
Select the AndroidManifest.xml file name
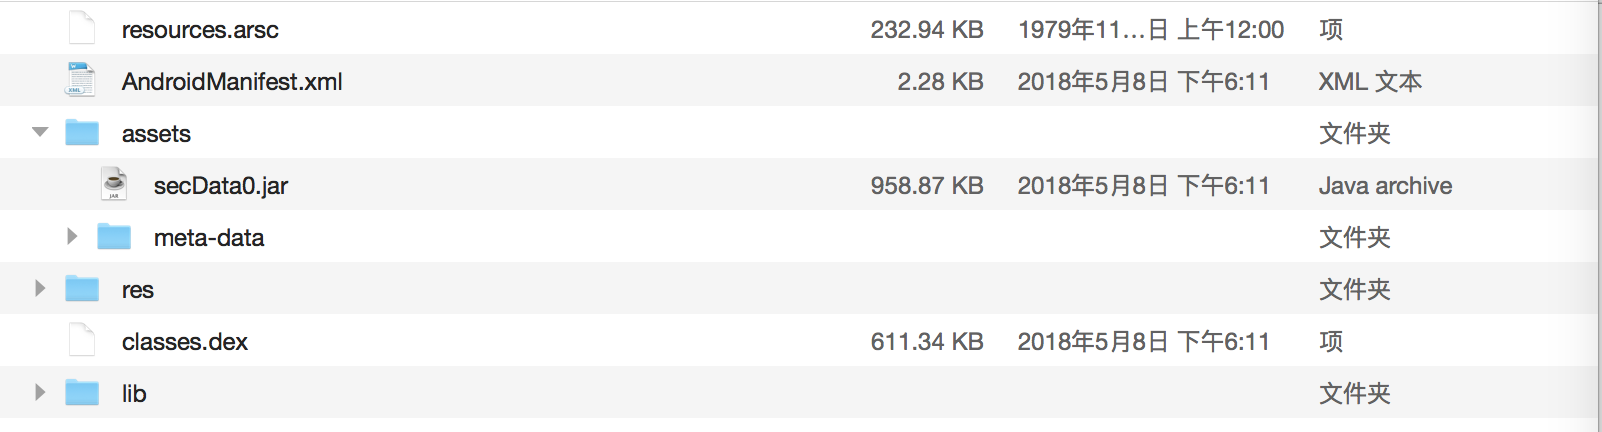(x=232, y=82)
